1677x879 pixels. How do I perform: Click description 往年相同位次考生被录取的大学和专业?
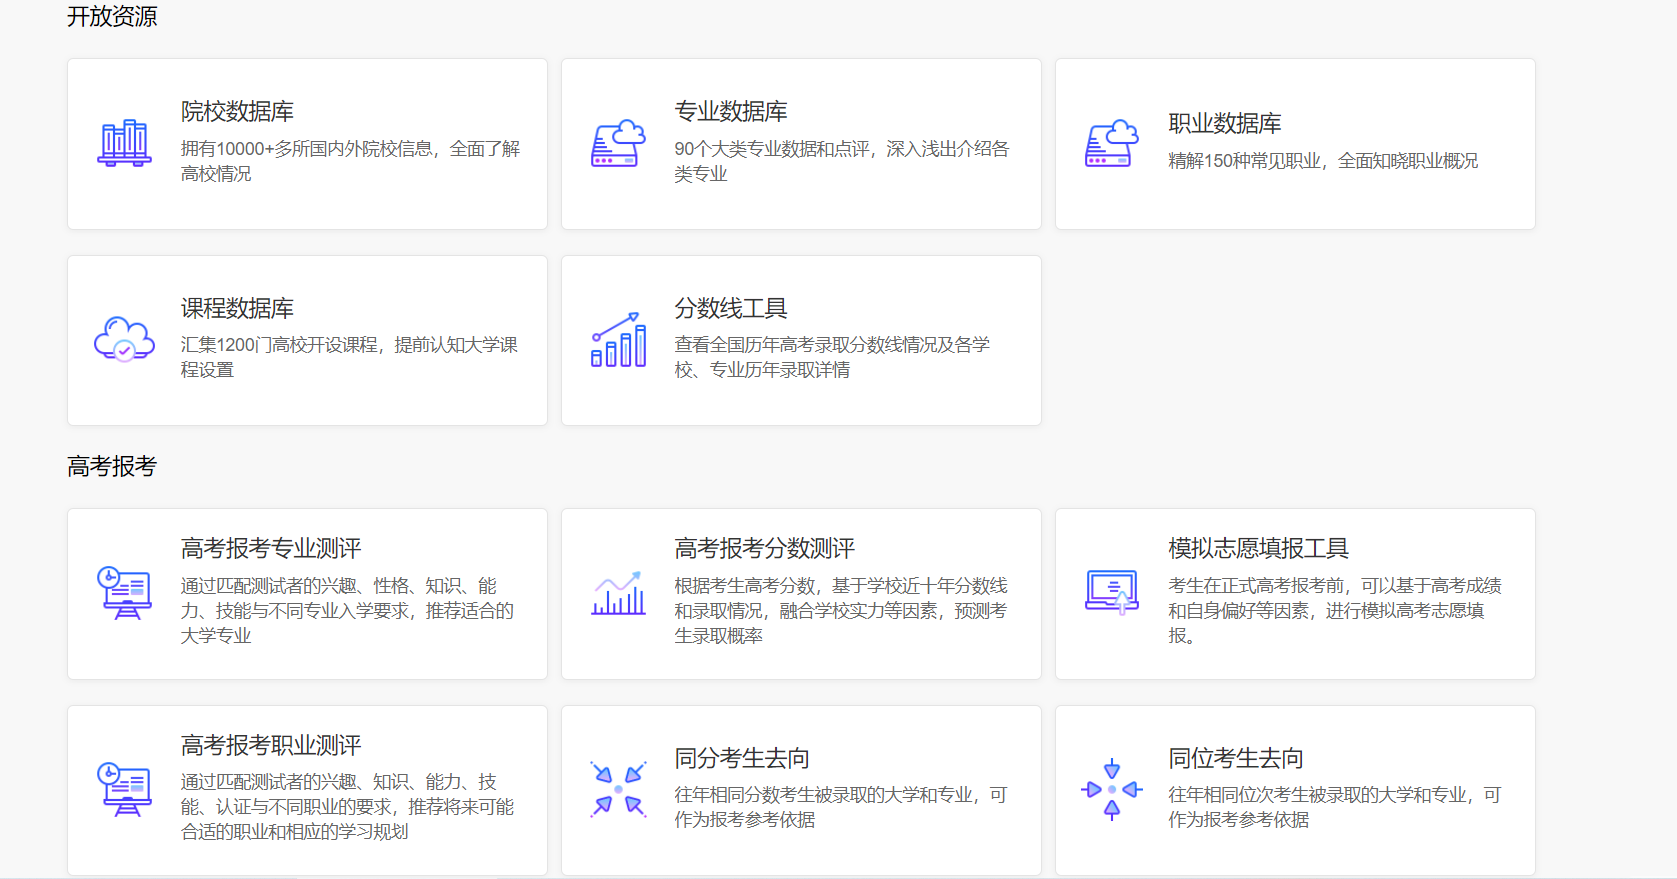click(1335, 807)
